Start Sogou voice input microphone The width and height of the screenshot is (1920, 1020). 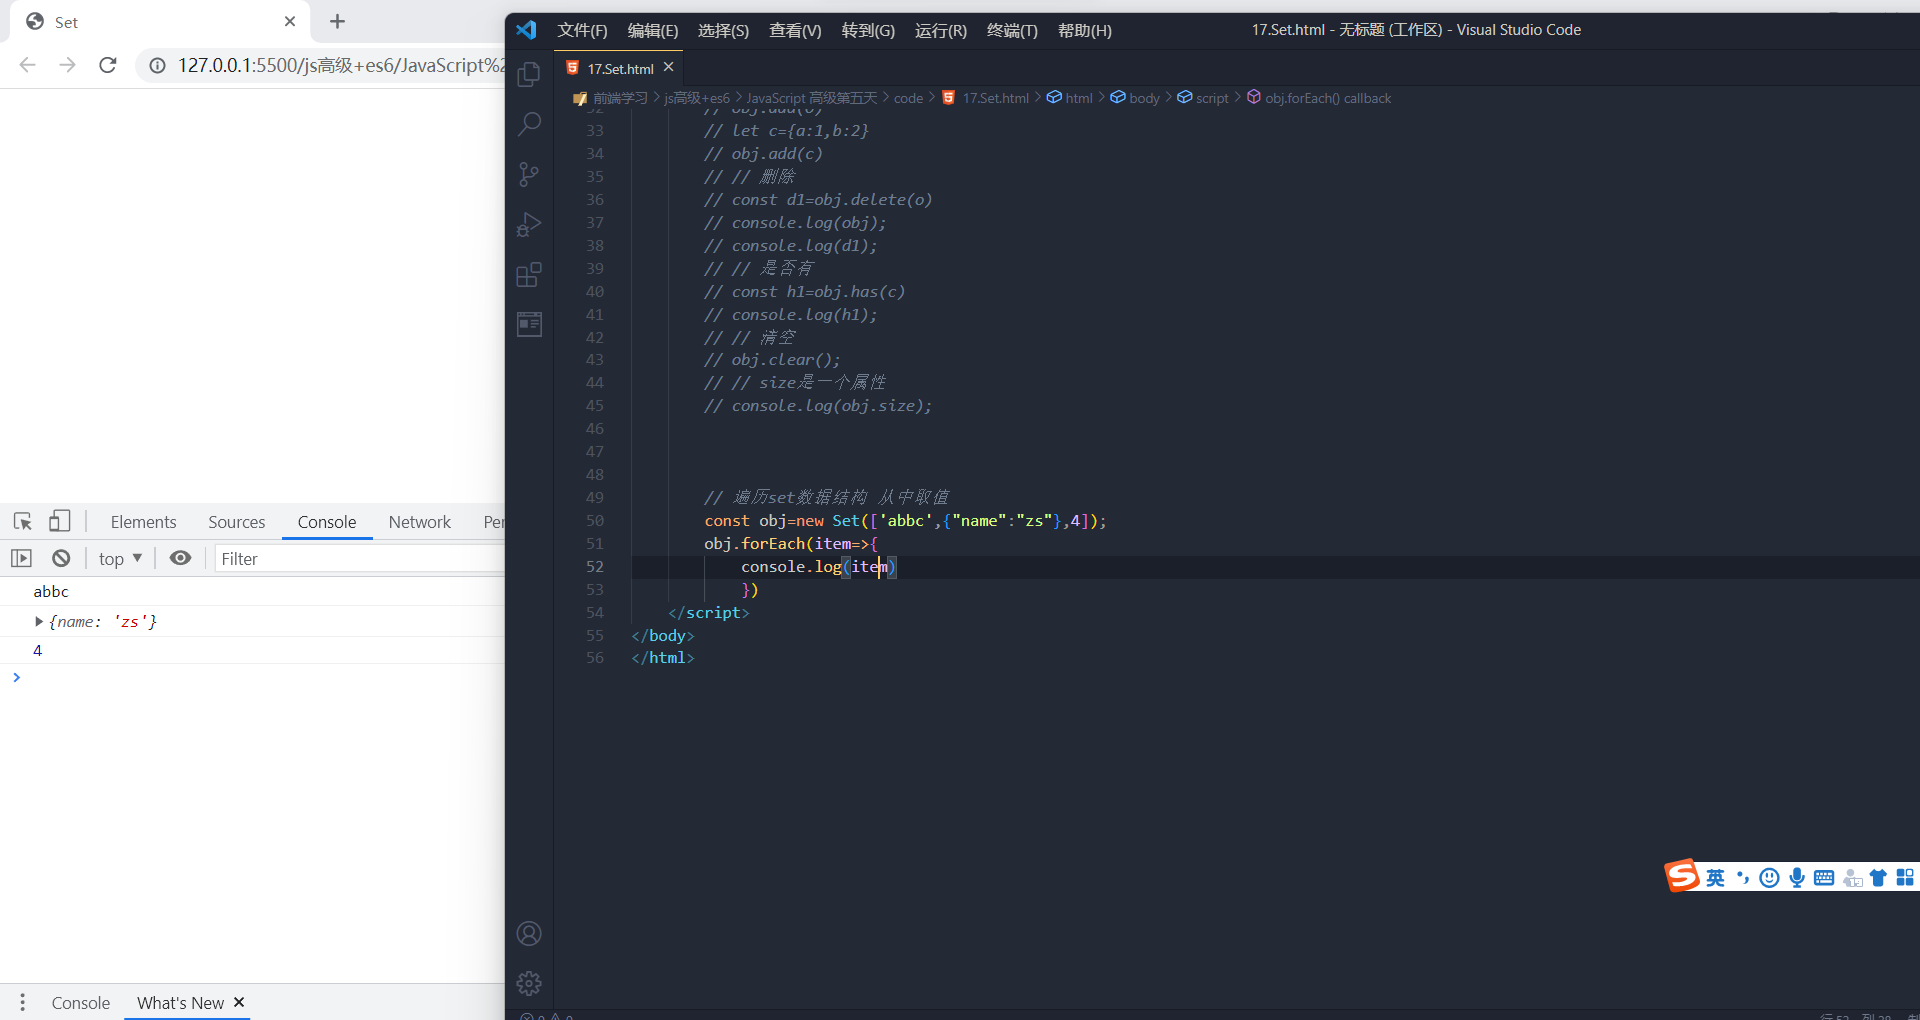click(1797, 878)
